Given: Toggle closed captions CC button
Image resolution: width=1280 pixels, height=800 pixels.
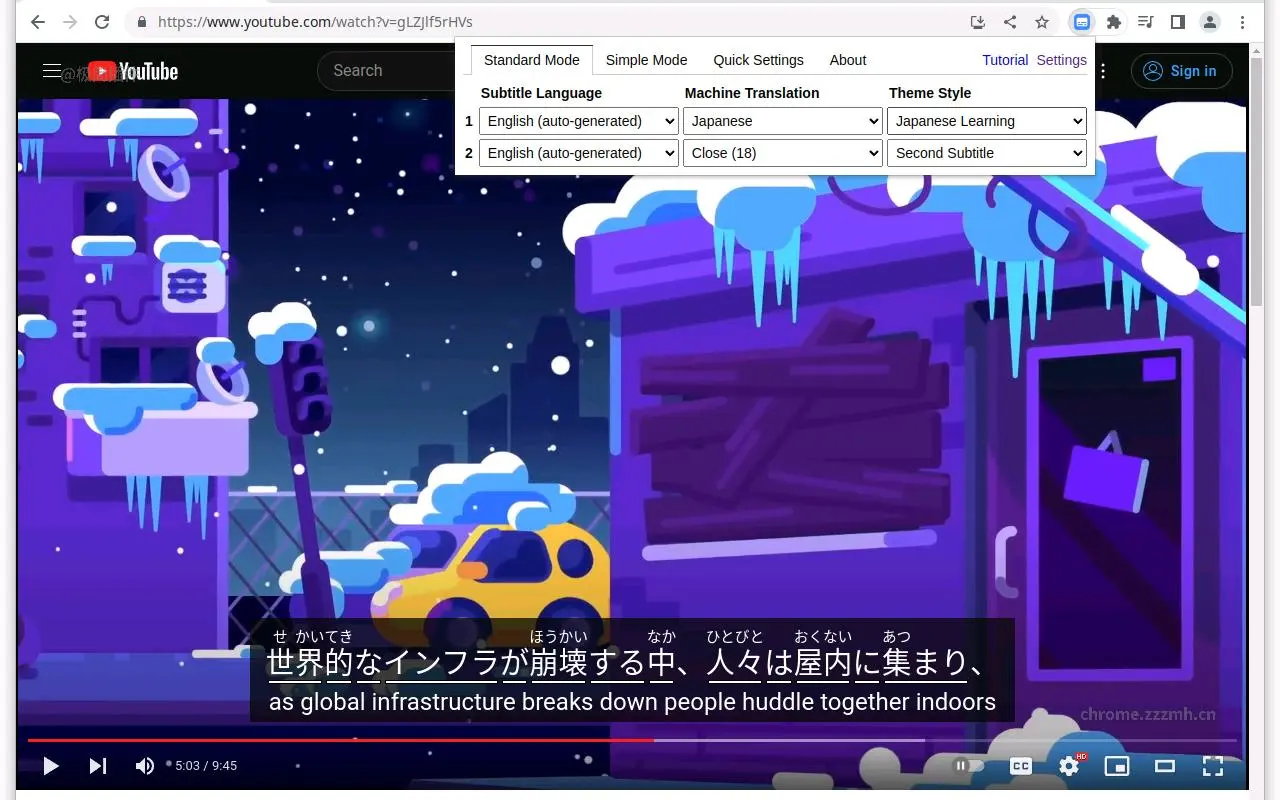Looking at the screenshot, I should click(1021, 766).
